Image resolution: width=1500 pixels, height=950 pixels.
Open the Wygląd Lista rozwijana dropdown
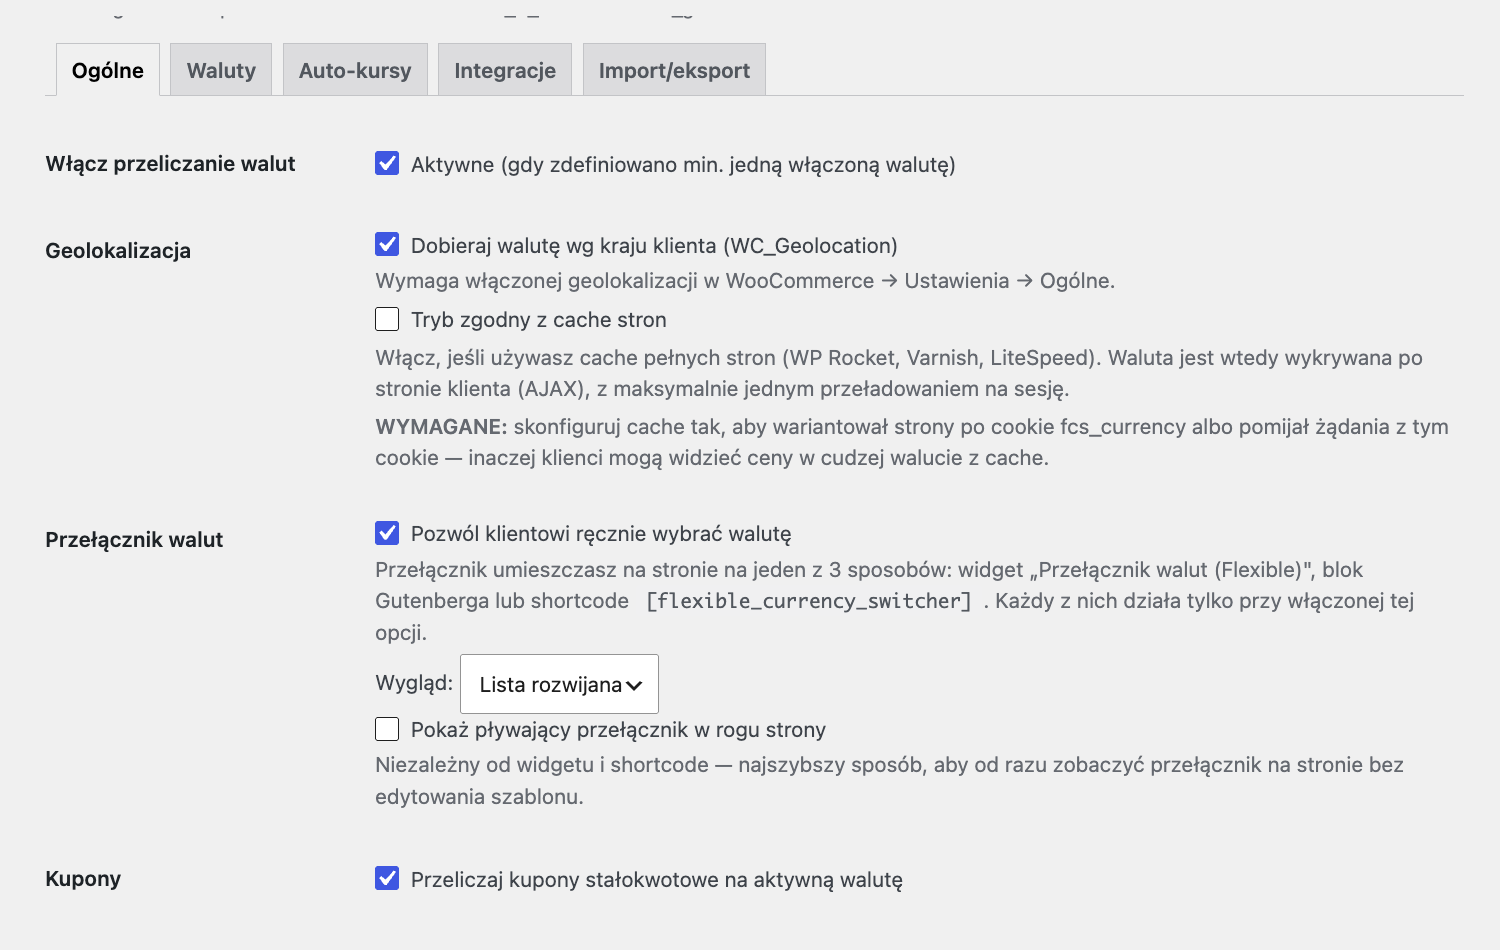(559, 684)
